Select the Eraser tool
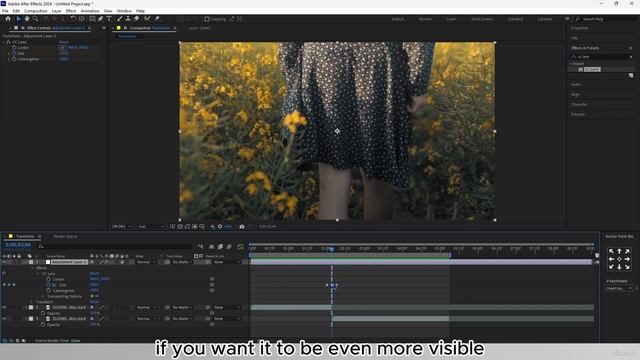 pyautogui.click(x=137, y=19)
